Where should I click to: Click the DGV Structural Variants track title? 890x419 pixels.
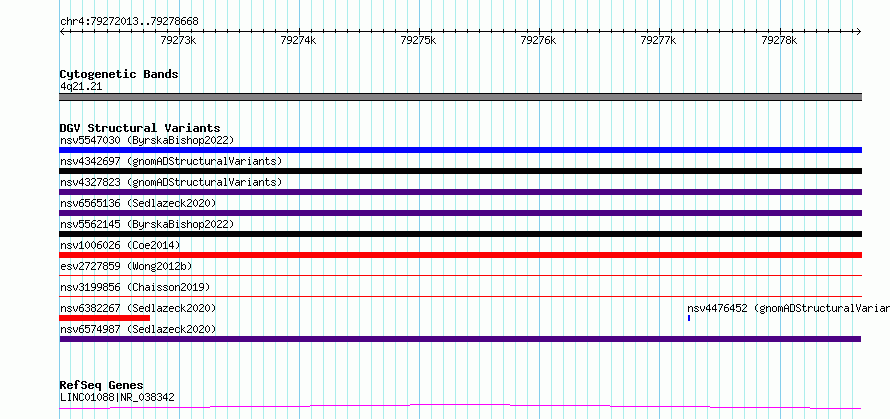[140, 128]
